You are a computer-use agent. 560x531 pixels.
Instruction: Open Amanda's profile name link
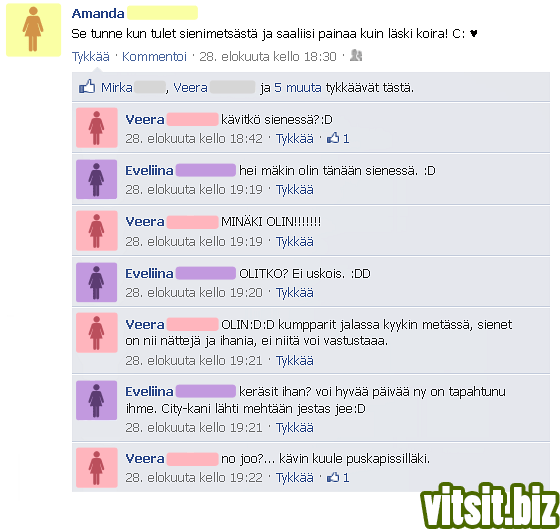point(98,14)
